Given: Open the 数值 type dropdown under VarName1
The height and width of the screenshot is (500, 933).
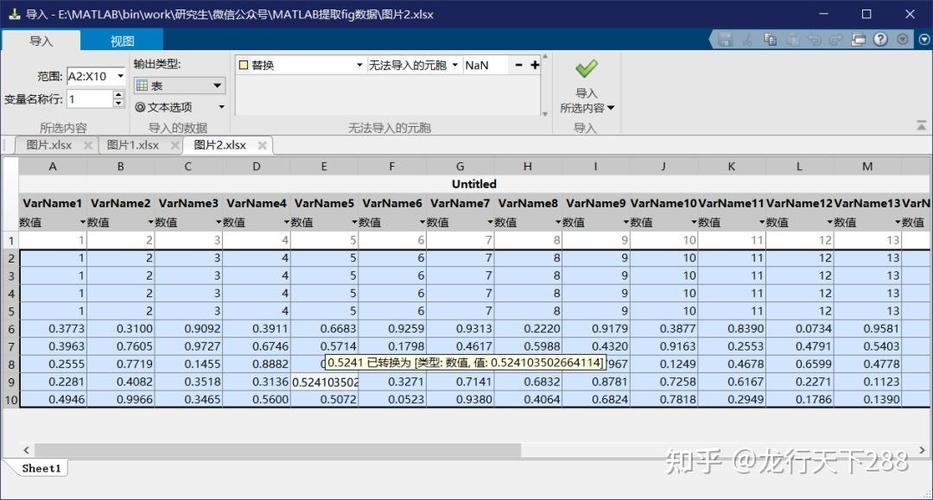Looking at the screenshot, I should pos(83,222).
